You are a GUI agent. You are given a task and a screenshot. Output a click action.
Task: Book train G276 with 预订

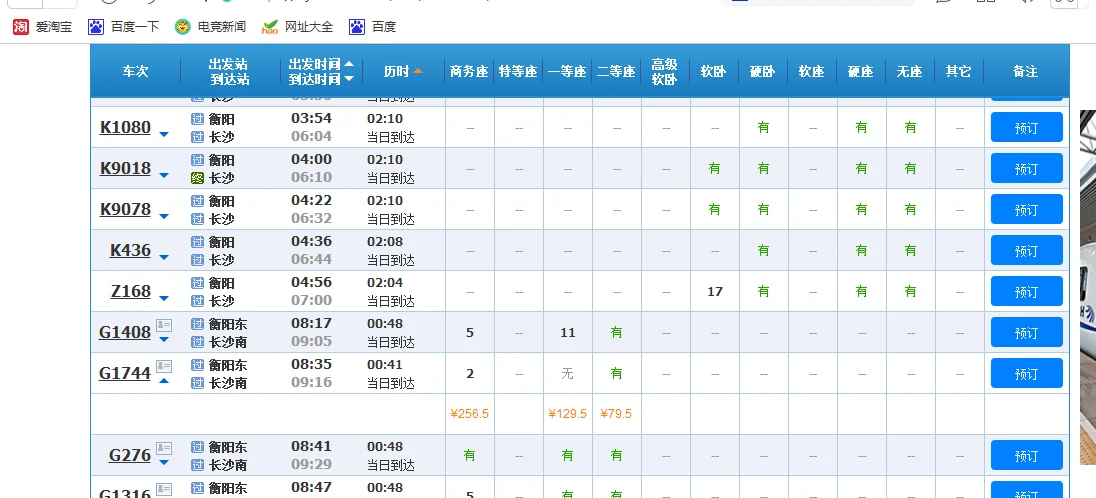1026,455
